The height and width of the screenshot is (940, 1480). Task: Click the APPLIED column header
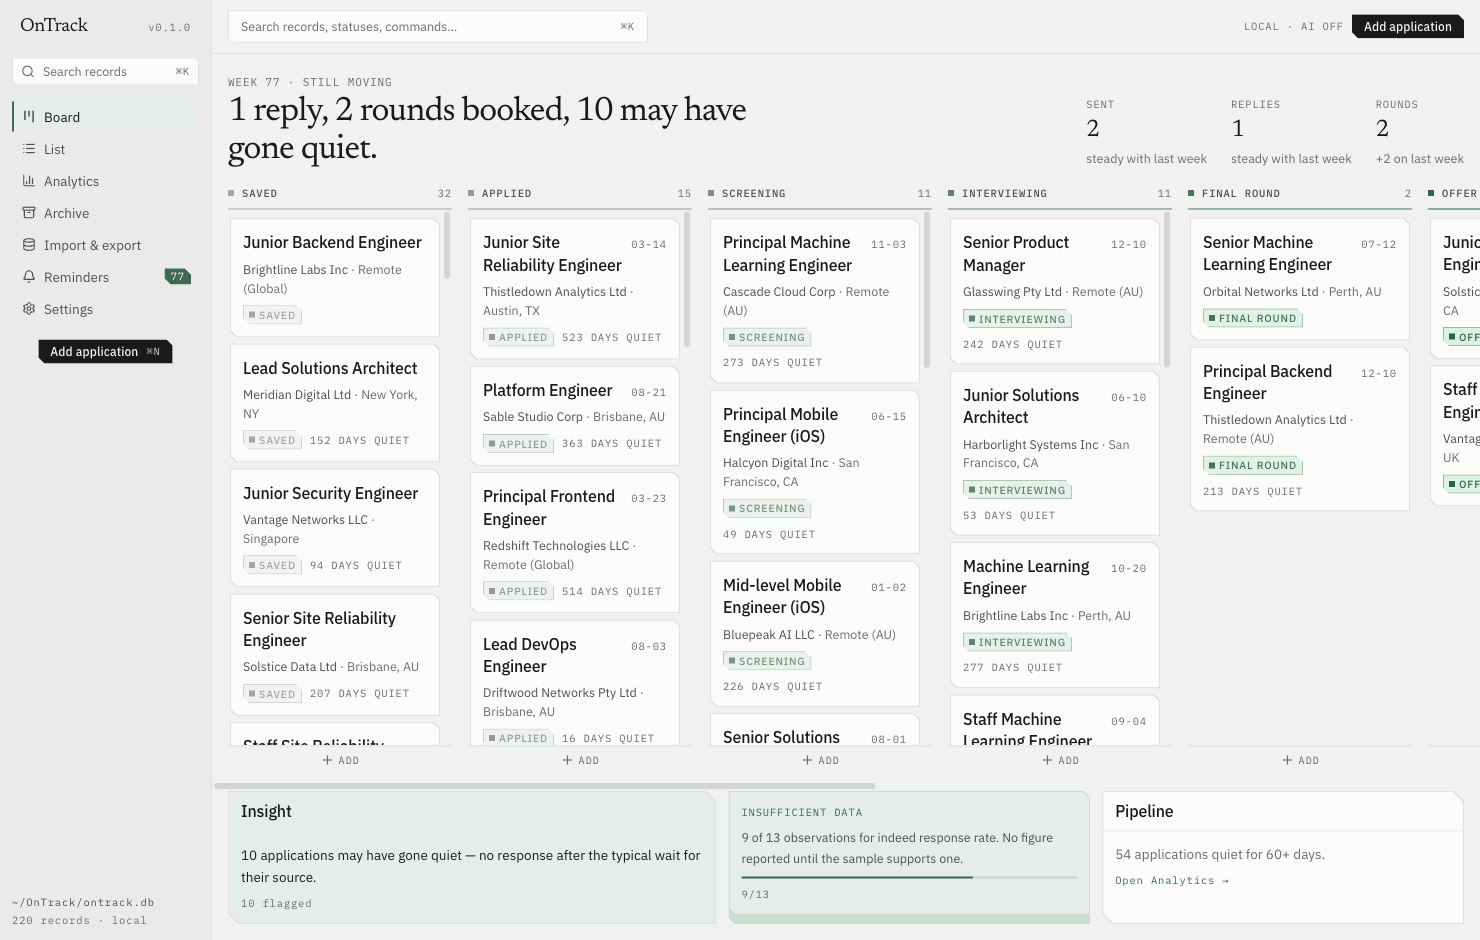pos(580,194)
